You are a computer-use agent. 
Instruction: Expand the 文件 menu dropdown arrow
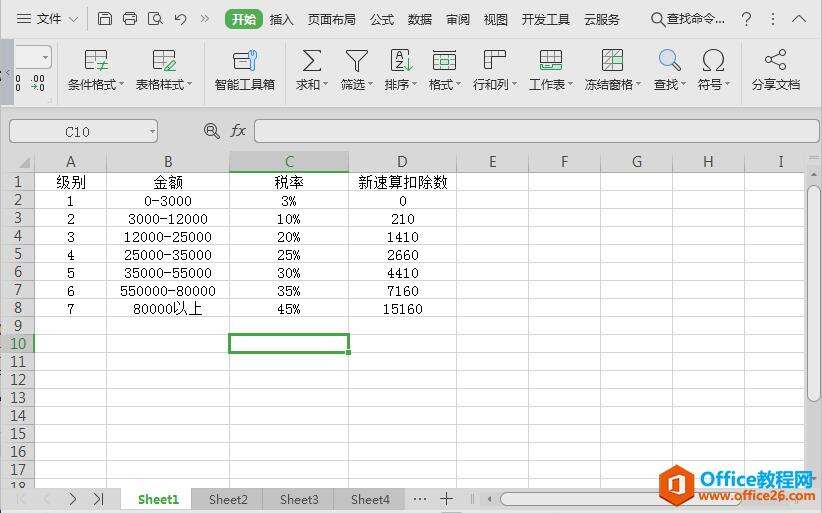click(x=73, y=19)
